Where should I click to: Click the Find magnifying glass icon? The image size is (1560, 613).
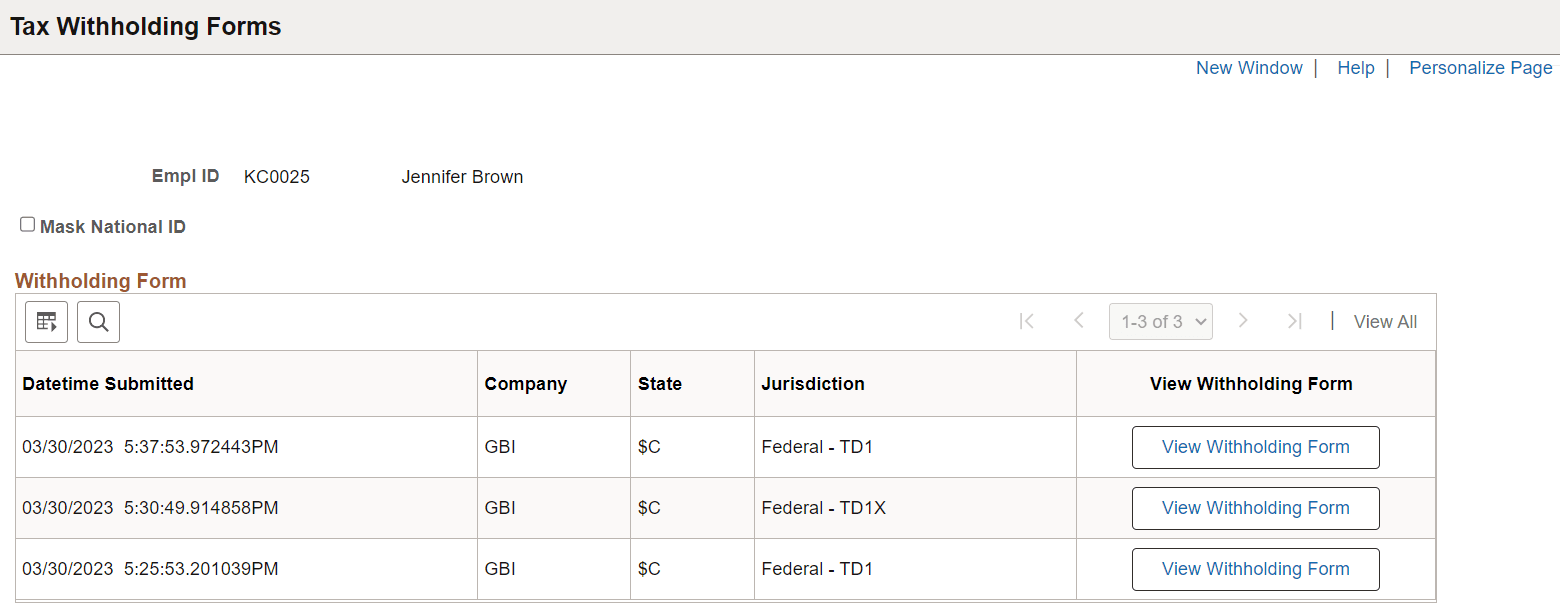(x=98, y=321)
